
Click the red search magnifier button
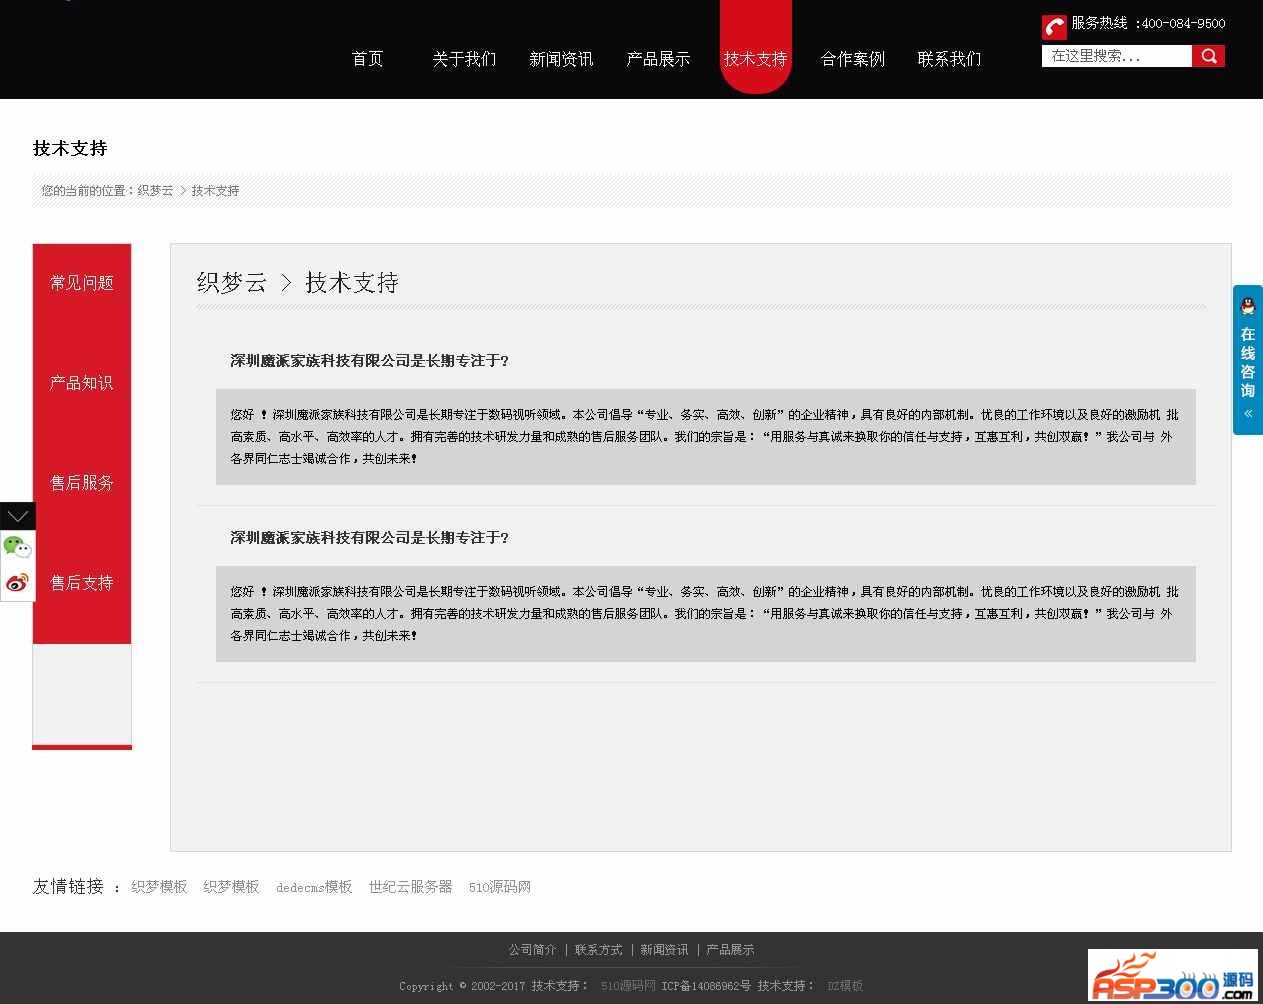pos(1208,56)
